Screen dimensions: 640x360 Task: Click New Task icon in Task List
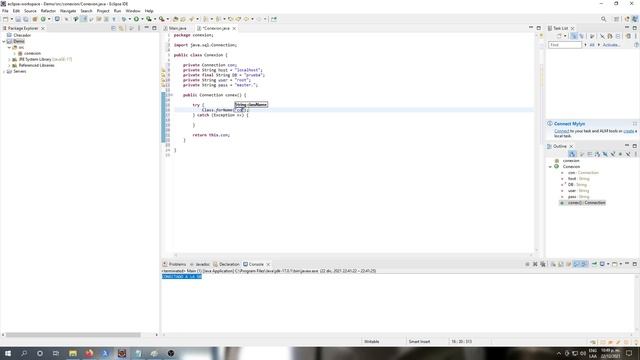tap(560, 36)
